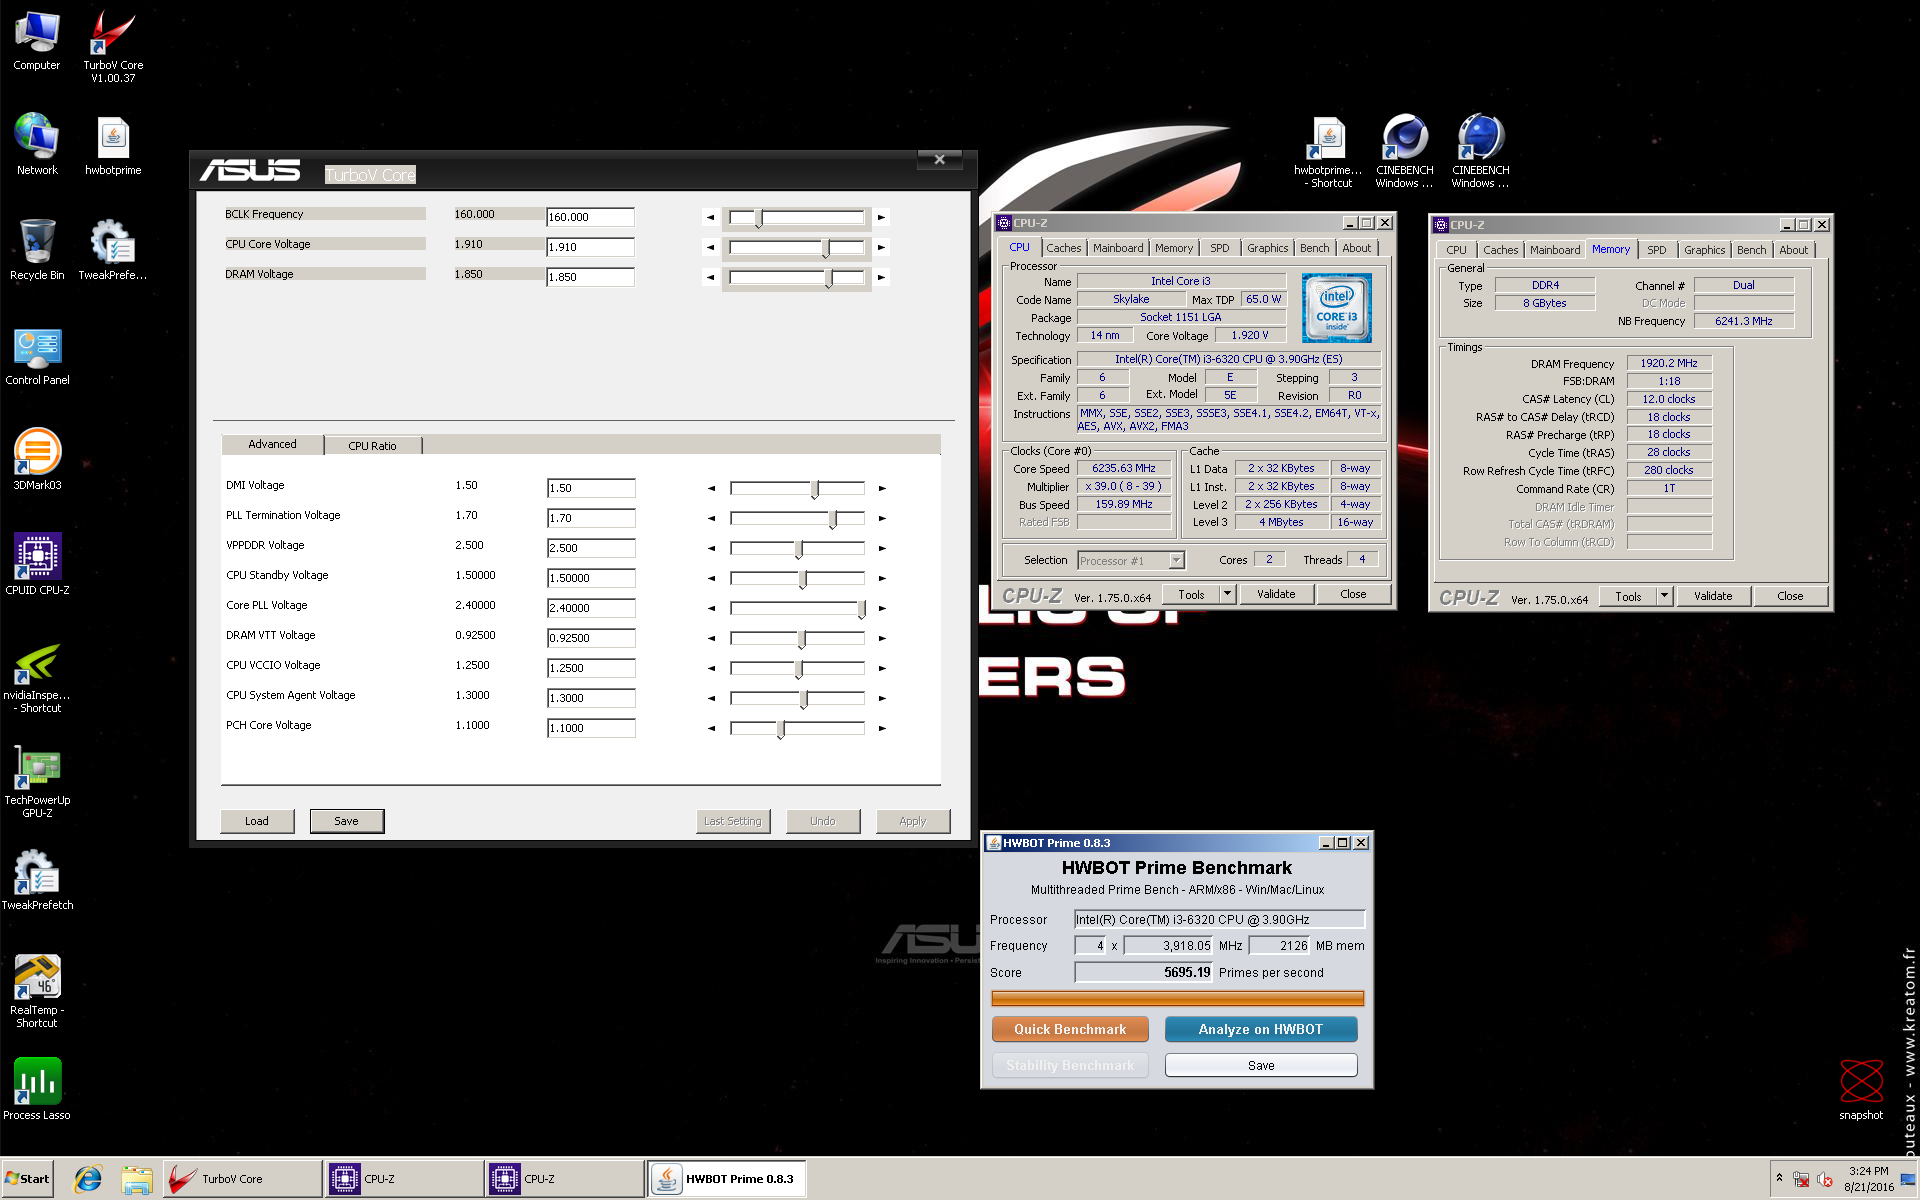The width and height of the screenshot is (1920, 1200).
Task: Click the HWBOT Prime Processor field
Action: (1219, 920)
